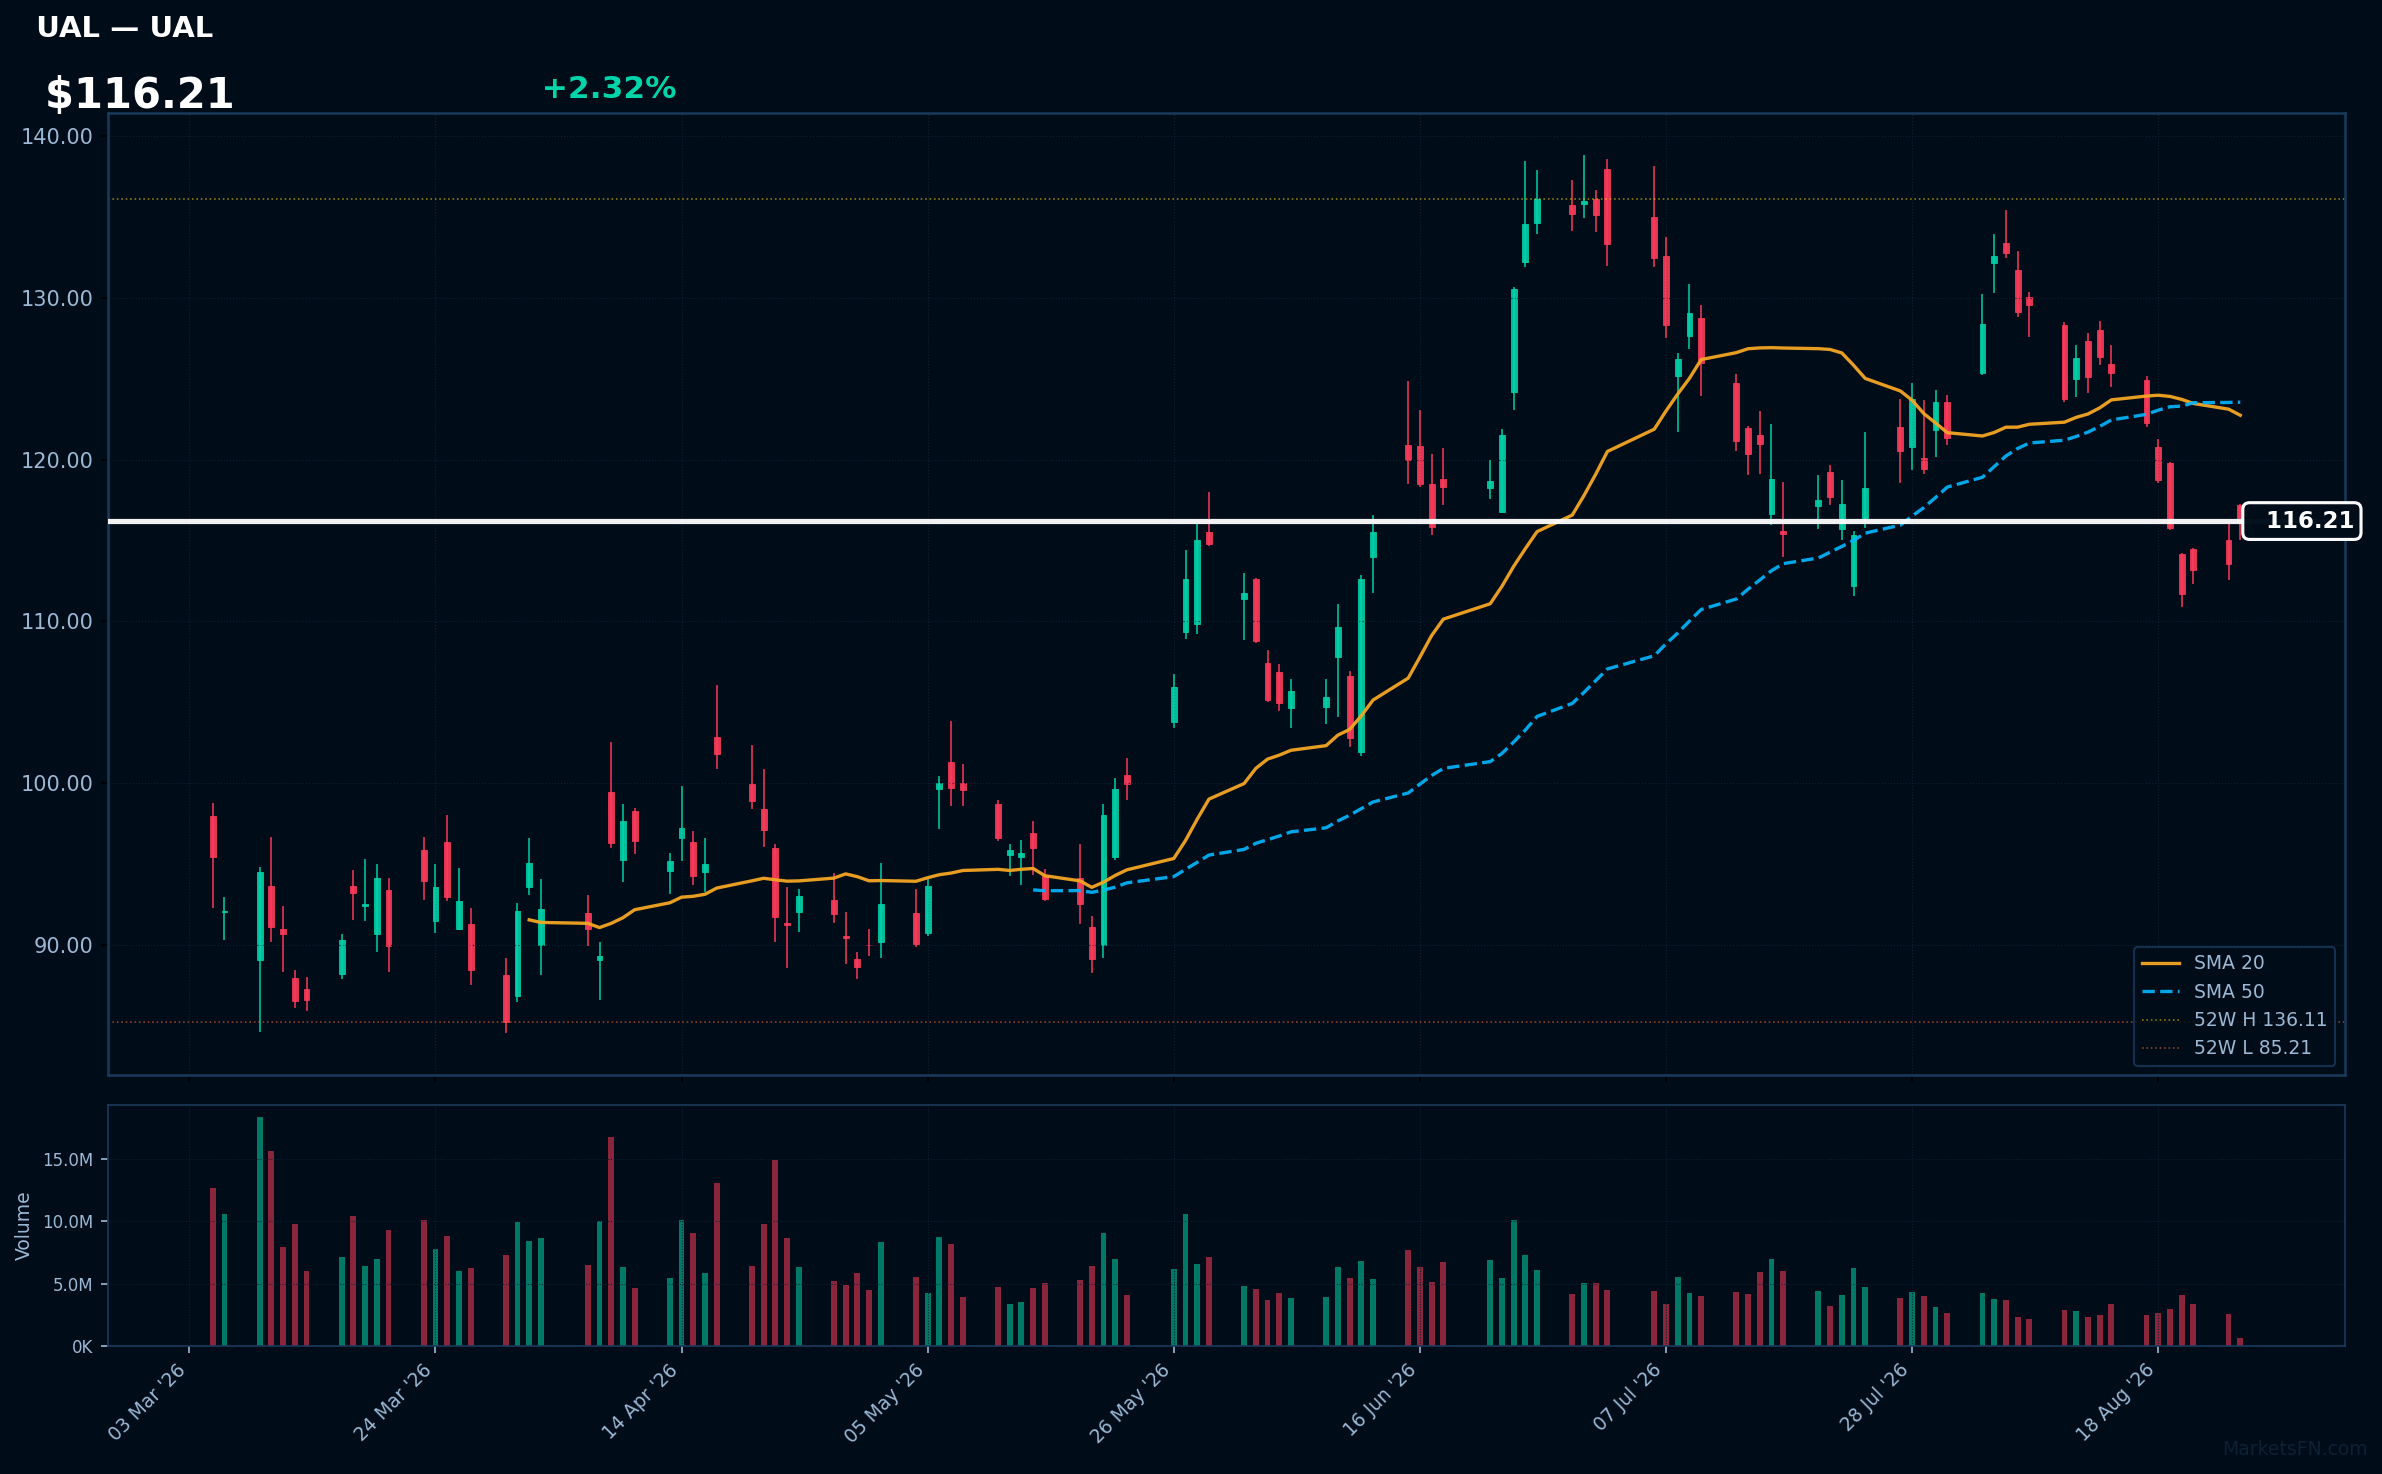Click the "10.0M" volume axis label
2382x1474 pixels.
click(68, 1222)
